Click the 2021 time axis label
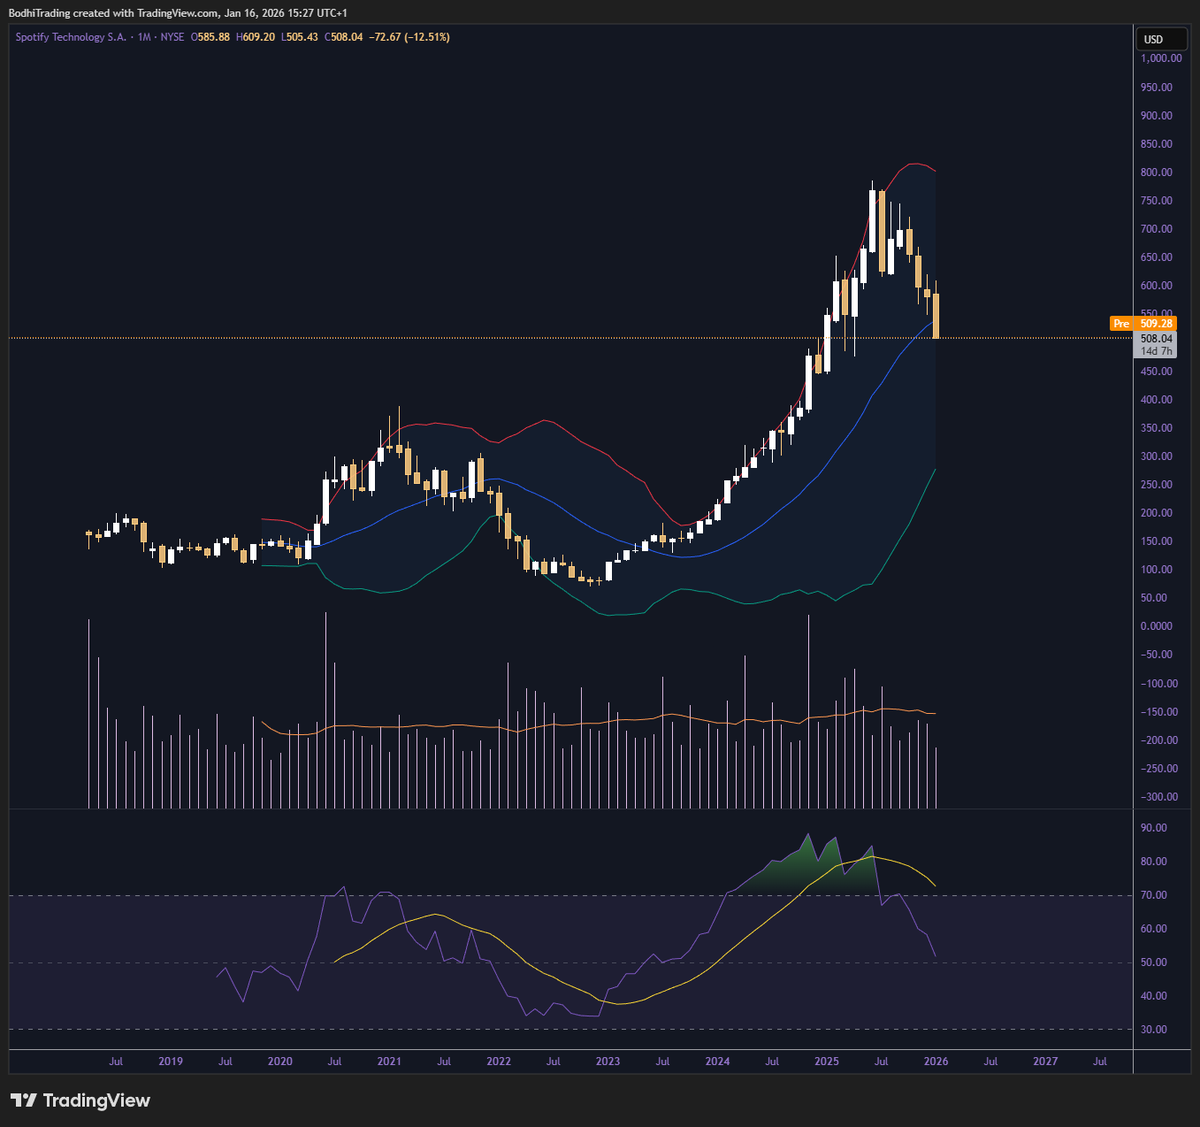Screen dimensions: 1200x1127 click(x=389, y=1061)
